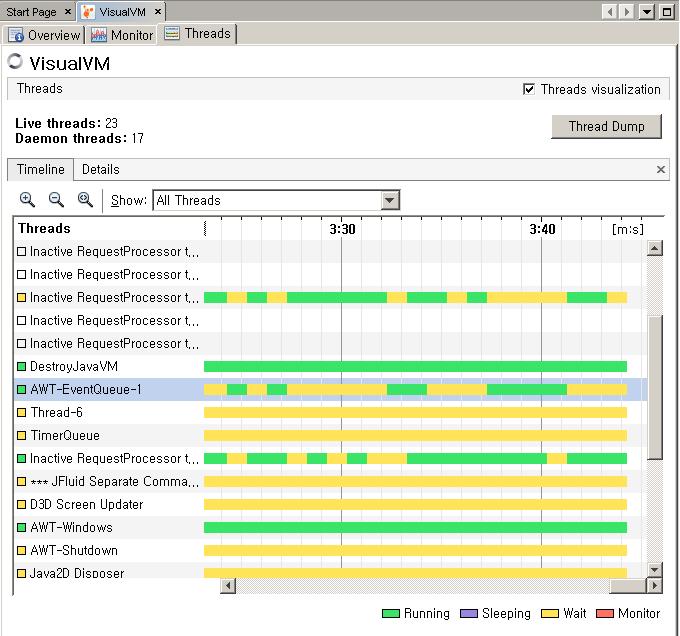Screen dimensions: 680x636
Task: Click the 3:40 timeline marker
Action: click(x=542, y=229)
